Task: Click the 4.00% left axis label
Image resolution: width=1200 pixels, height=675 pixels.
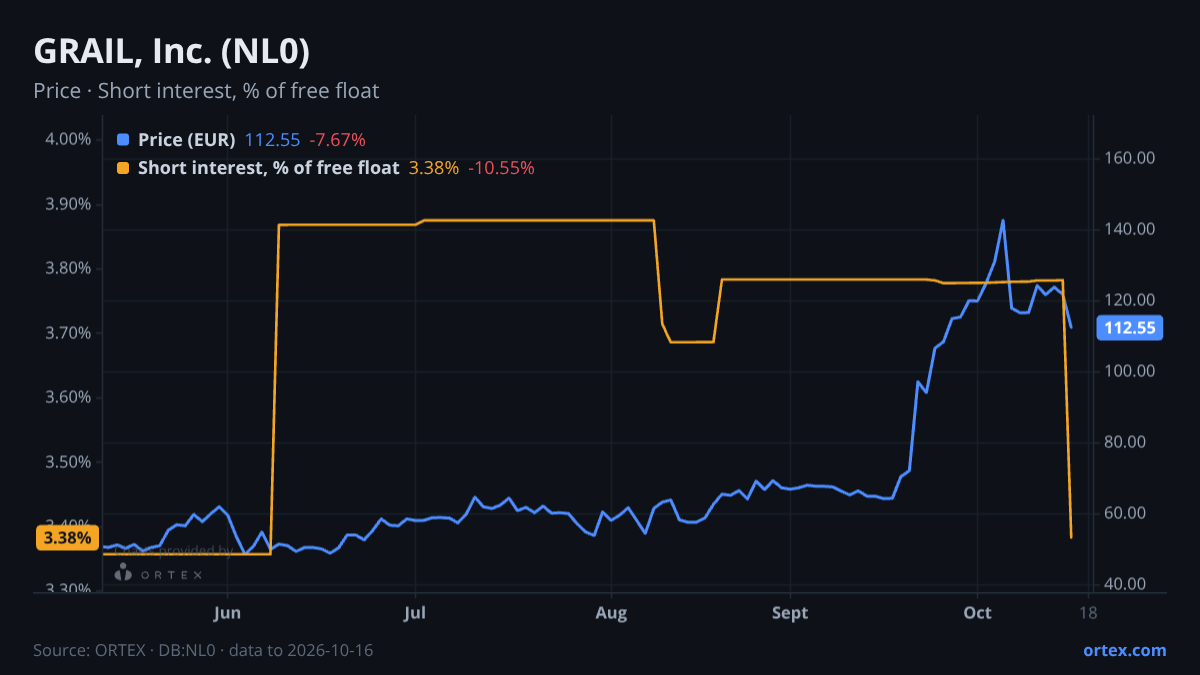Action: [x=69, y=139]
